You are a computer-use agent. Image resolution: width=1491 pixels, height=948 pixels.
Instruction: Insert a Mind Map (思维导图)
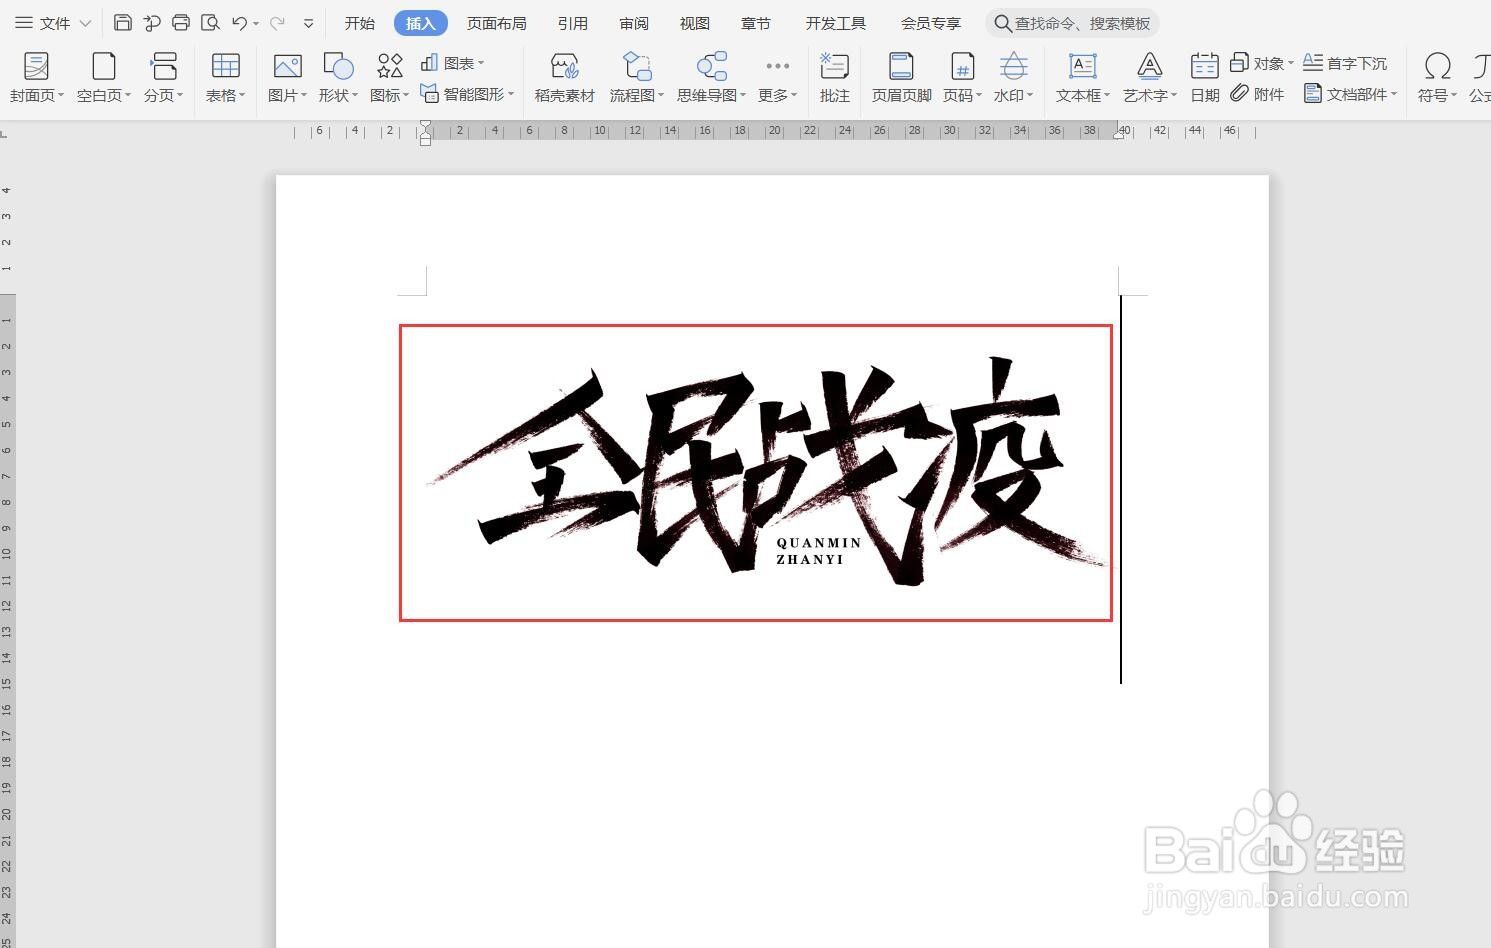point(712,78)
